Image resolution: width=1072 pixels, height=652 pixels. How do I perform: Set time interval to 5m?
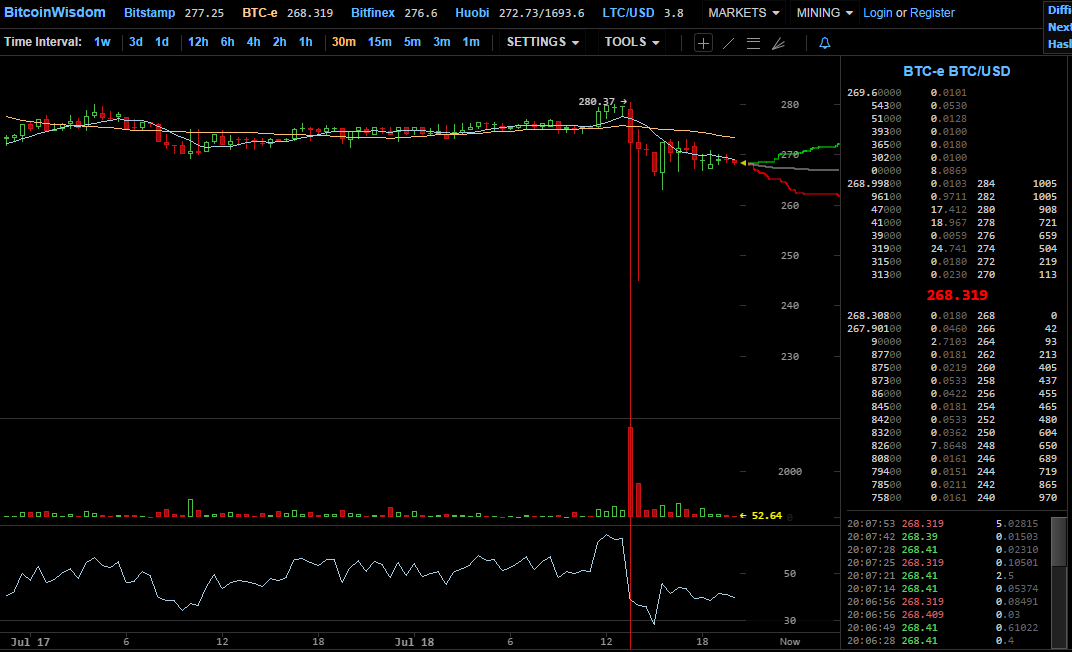coord(412,42)
